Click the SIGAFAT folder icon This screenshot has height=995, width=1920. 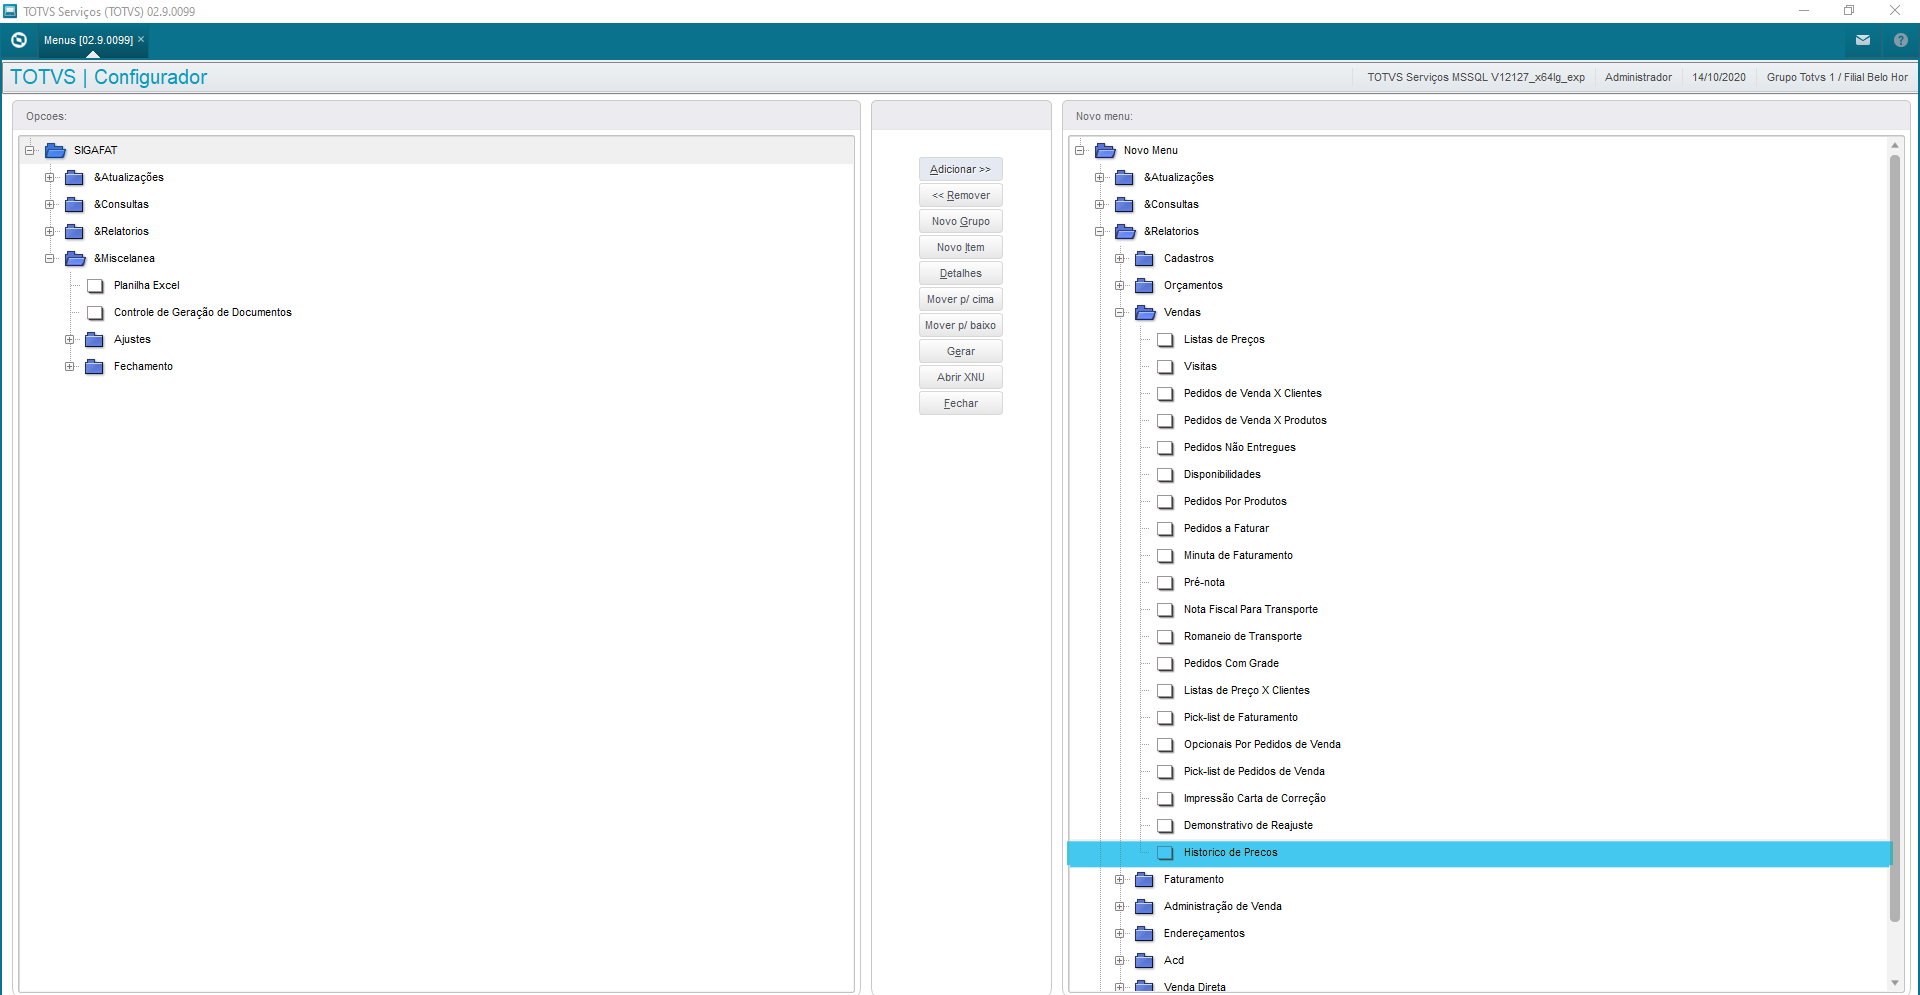(x=56, y=150)
